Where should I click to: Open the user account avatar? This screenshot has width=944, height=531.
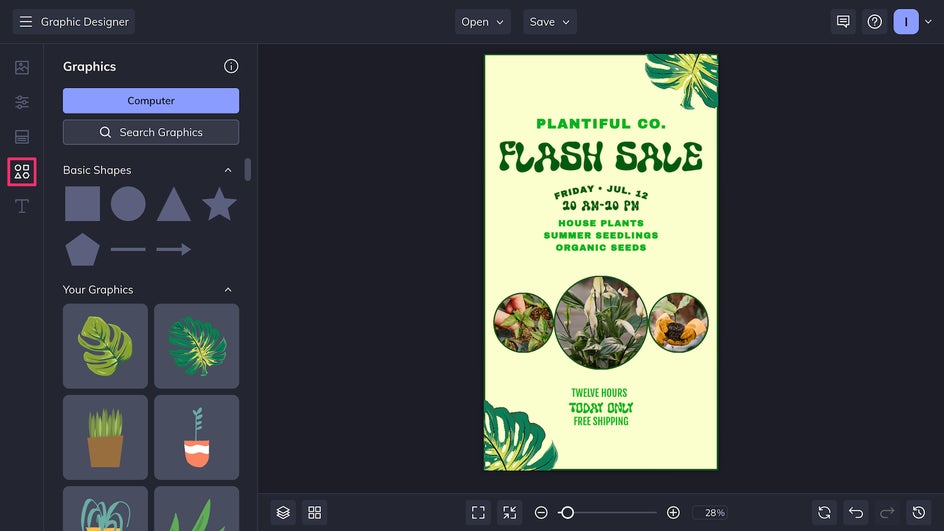tap(906, 22)
